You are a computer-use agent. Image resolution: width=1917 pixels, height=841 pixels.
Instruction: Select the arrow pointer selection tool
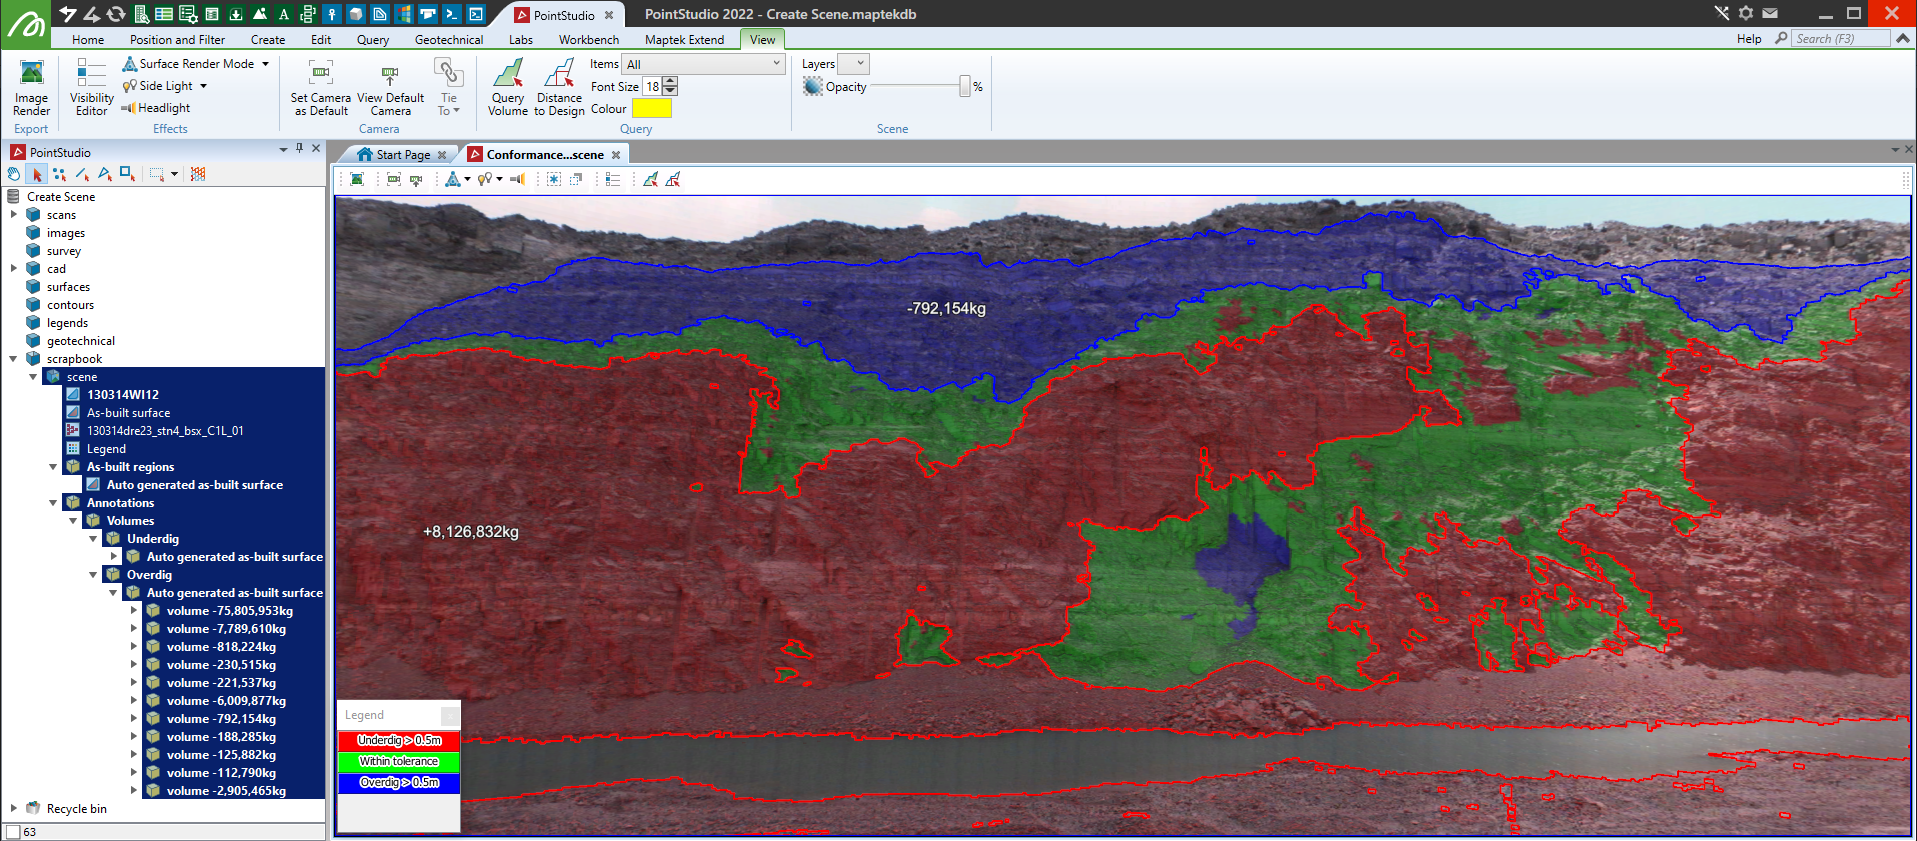(37, 174)
